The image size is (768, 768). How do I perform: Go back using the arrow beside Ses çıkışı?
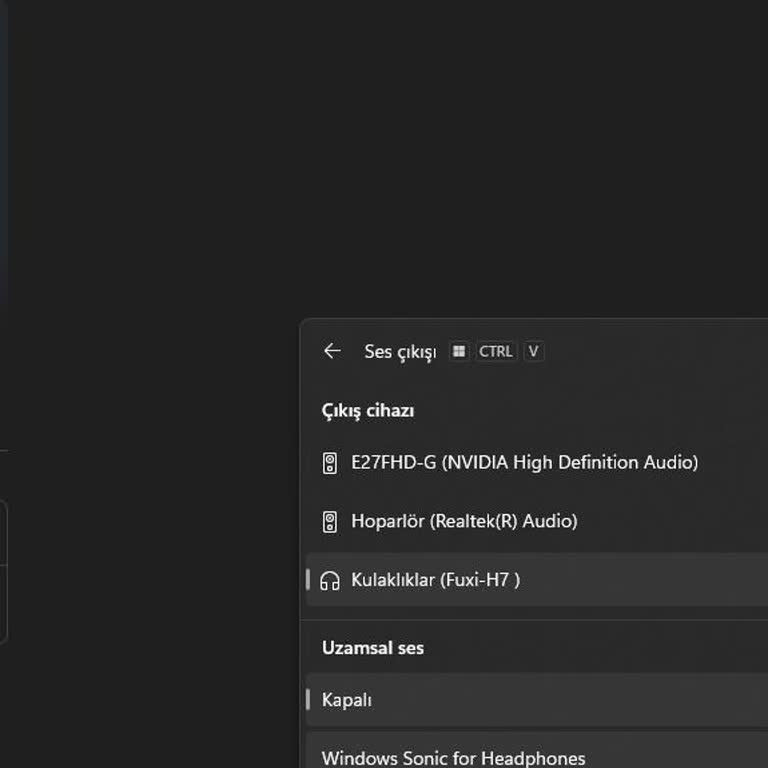click(332, 351)
